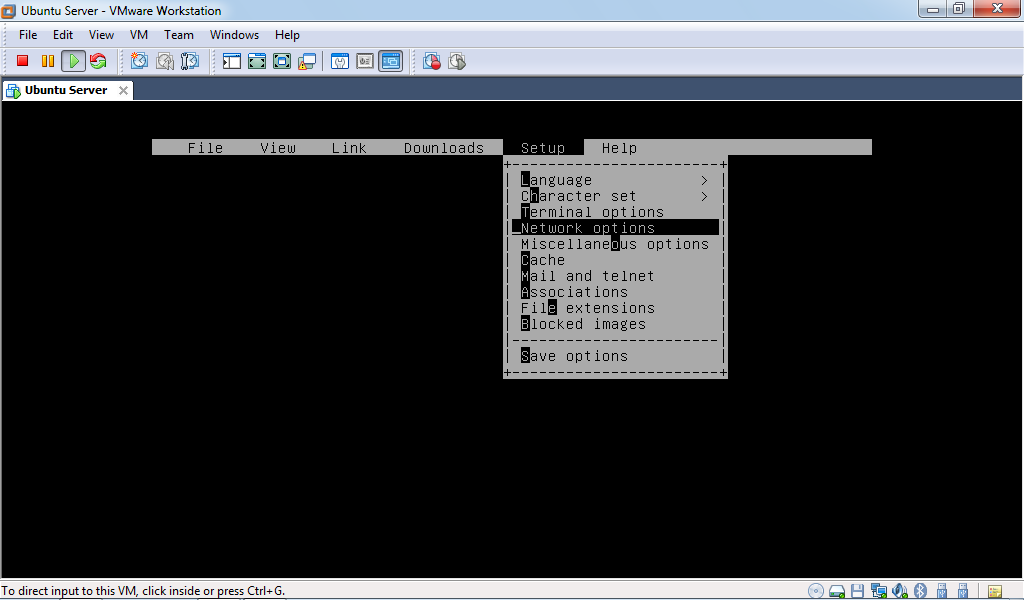The width and height of the screenshot is (1024, 600).
Task: Choose Blocked images
Action: 615,323
